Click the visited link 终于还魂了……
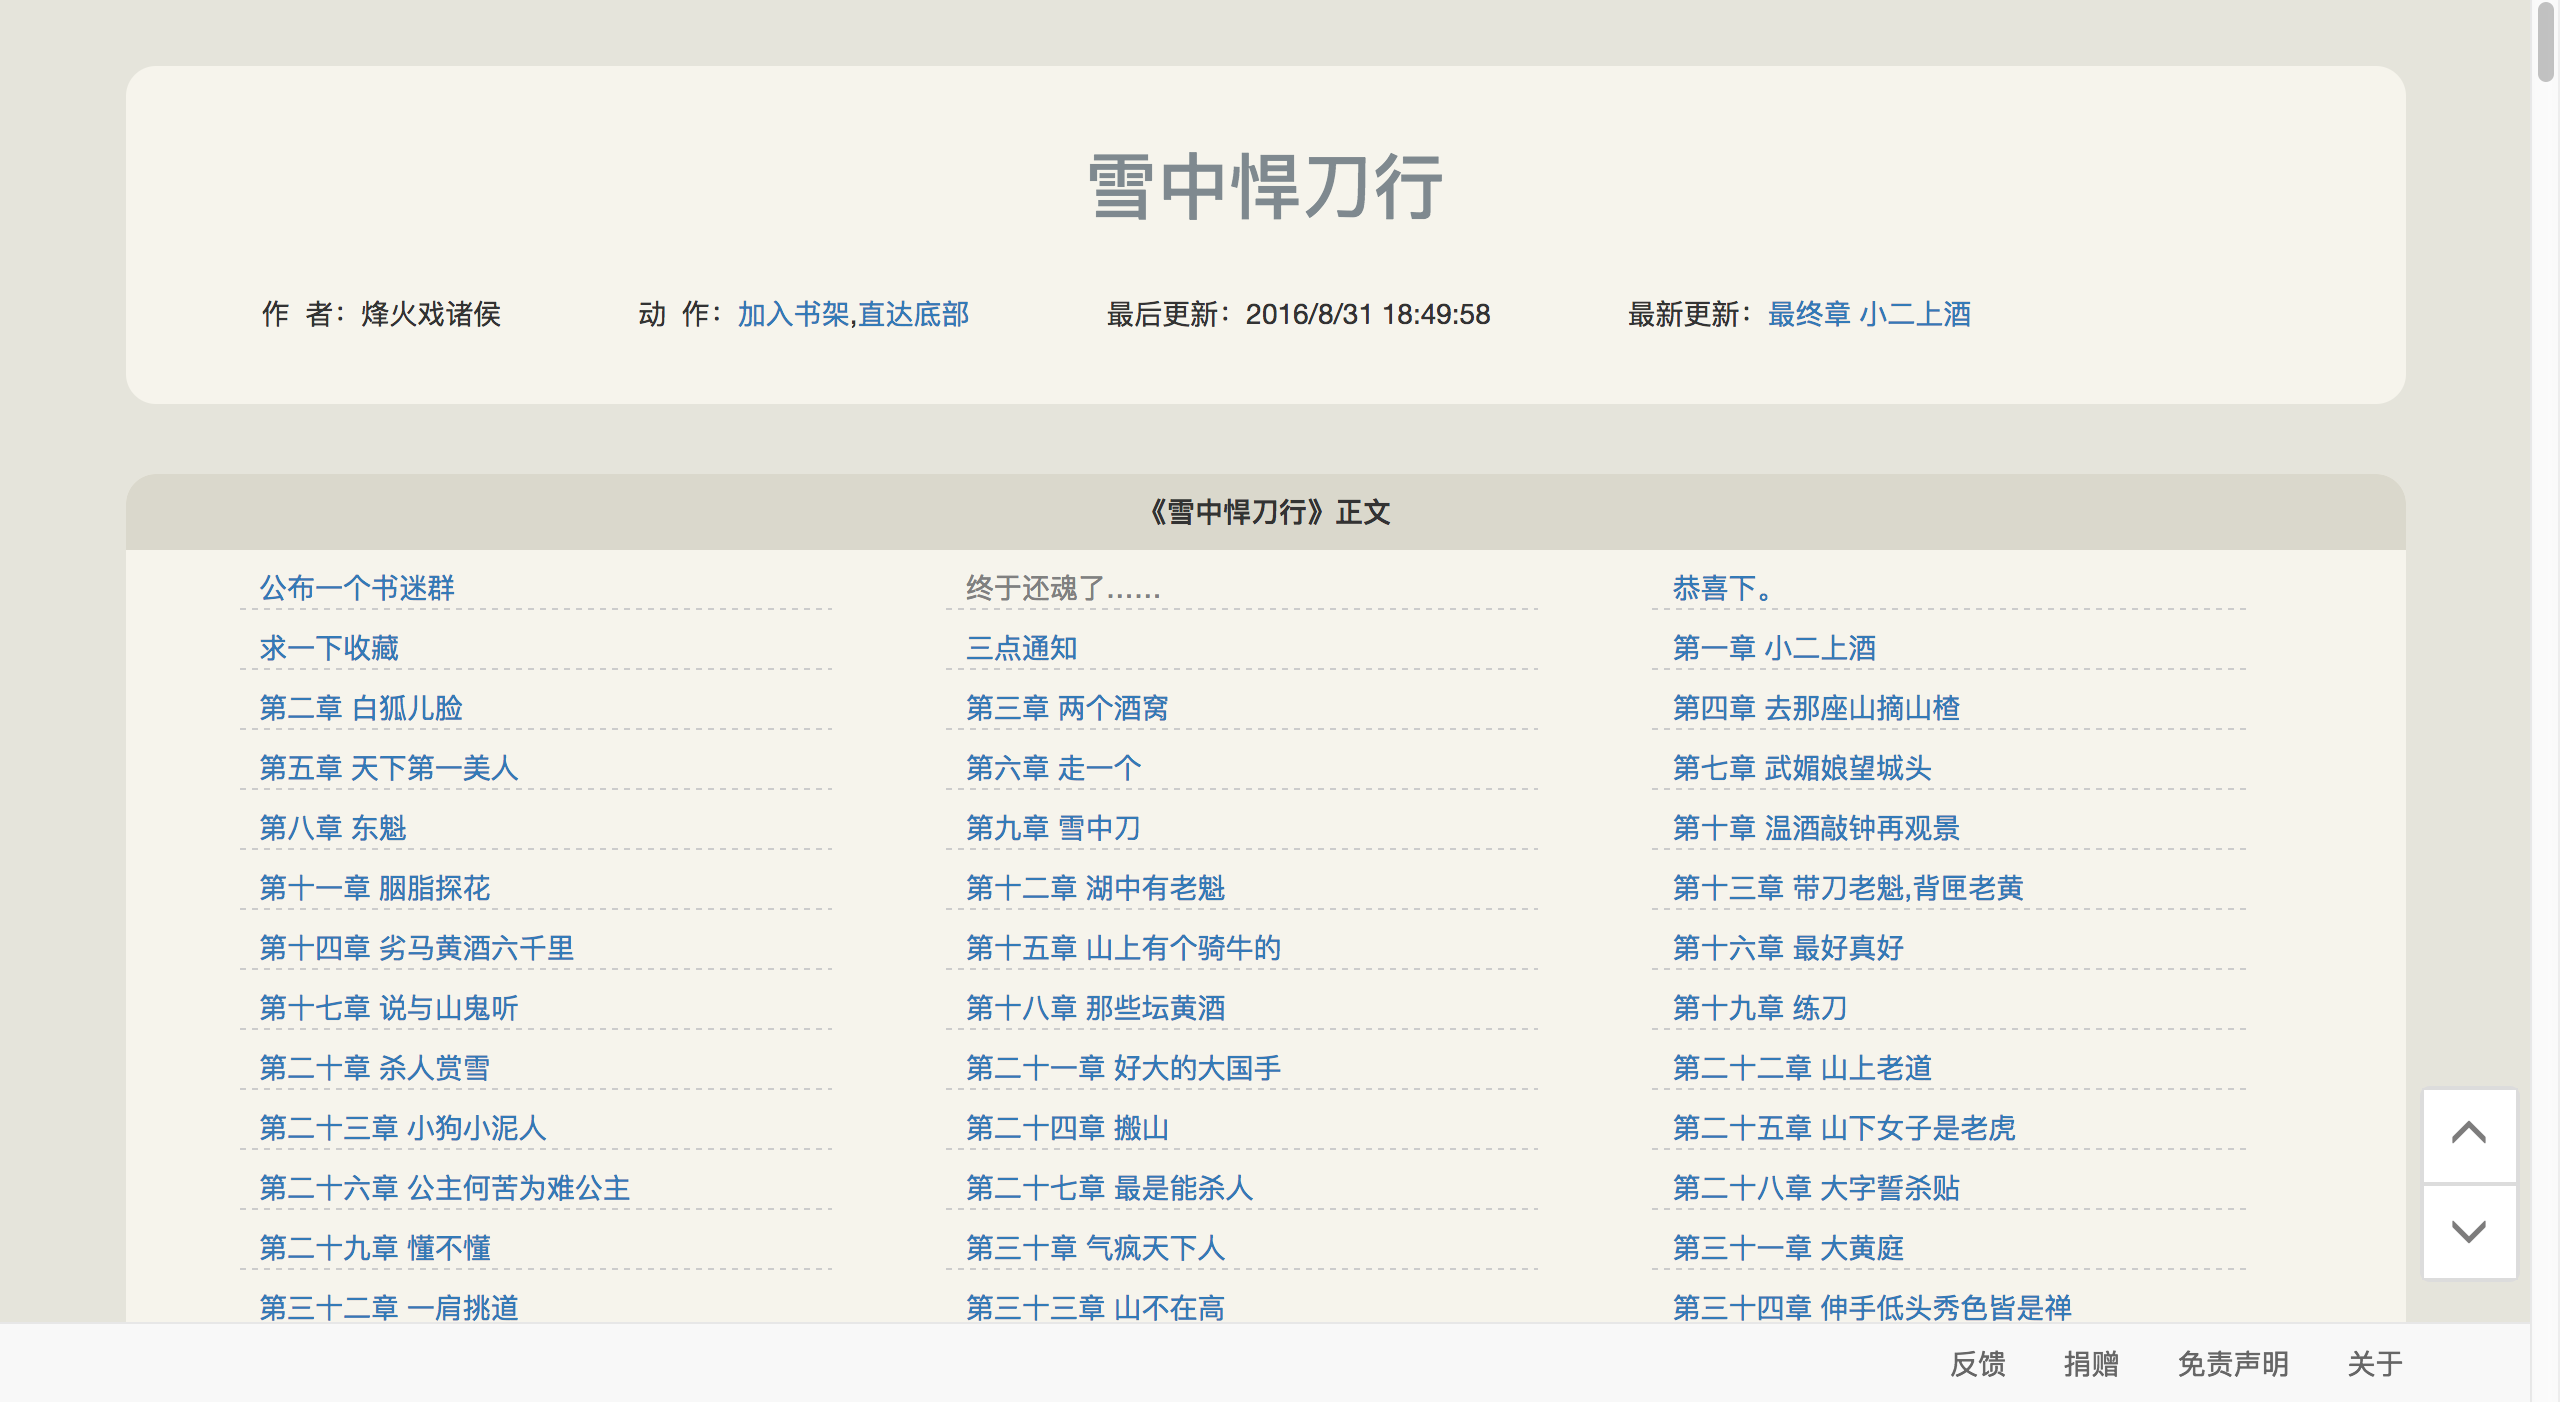Image resolution: width=2560 pixels, height=1402 pixels. pyautogui.click(x=1063, y=588)
